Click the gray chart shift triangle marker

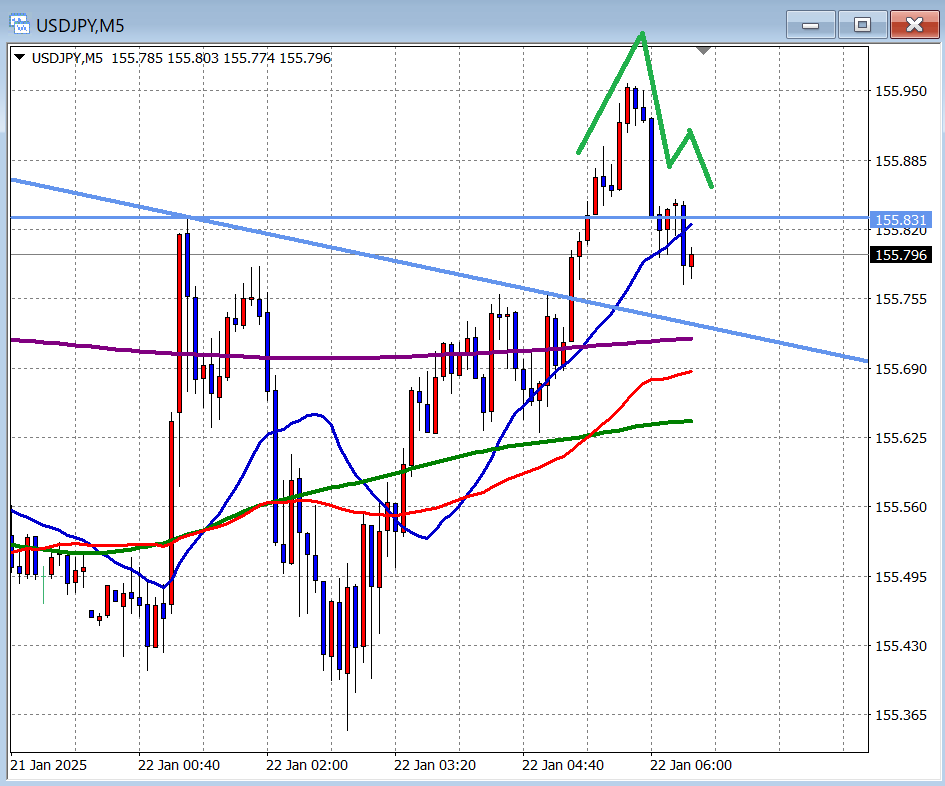tap(704, 49)
